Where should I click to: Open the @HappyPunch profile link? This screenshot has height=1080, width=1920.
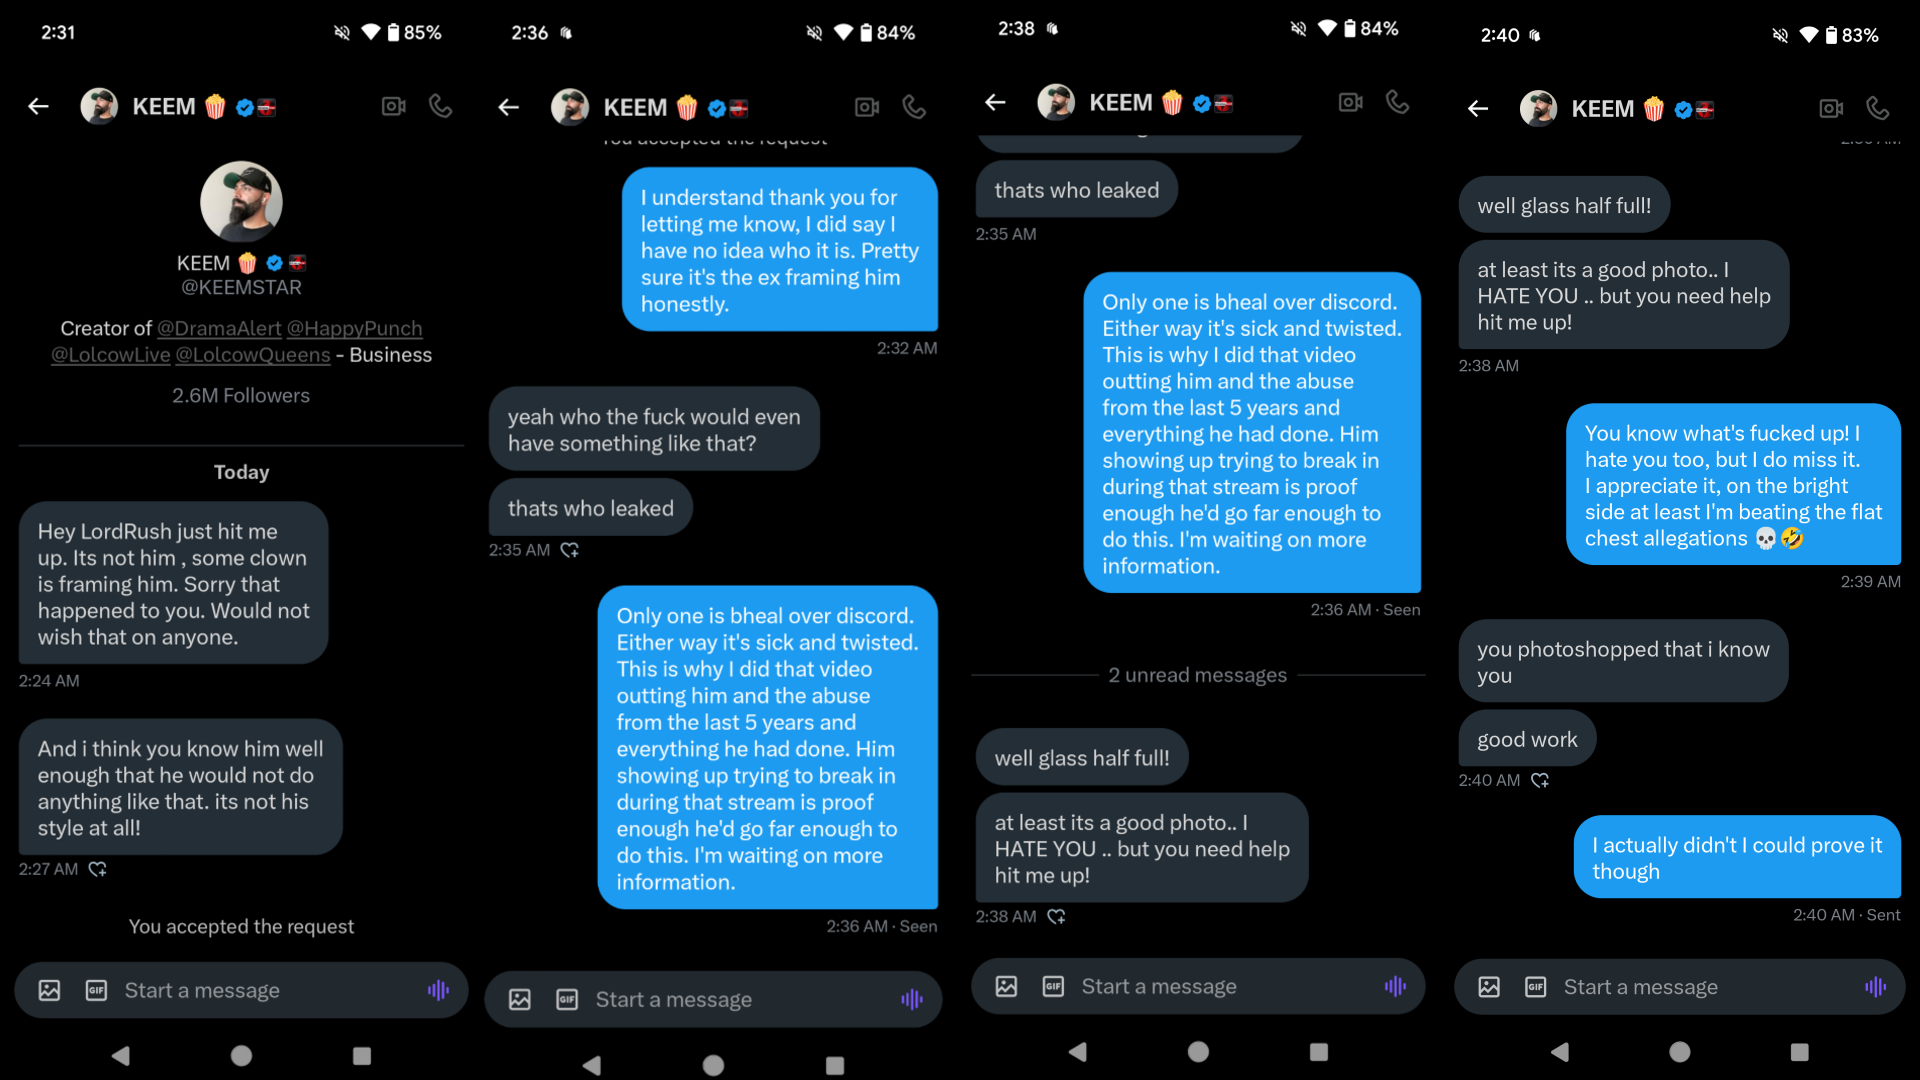355,328
